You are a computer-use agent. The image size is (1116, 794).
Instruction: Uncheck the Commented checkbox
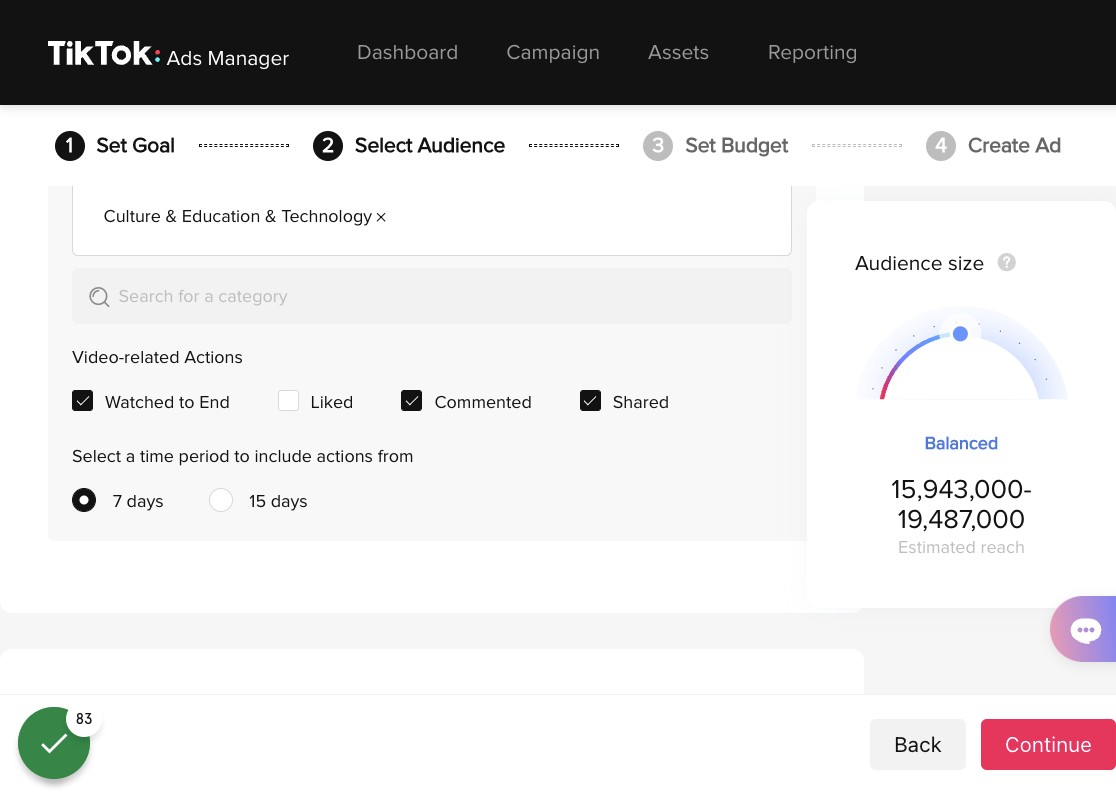(411, 401)
